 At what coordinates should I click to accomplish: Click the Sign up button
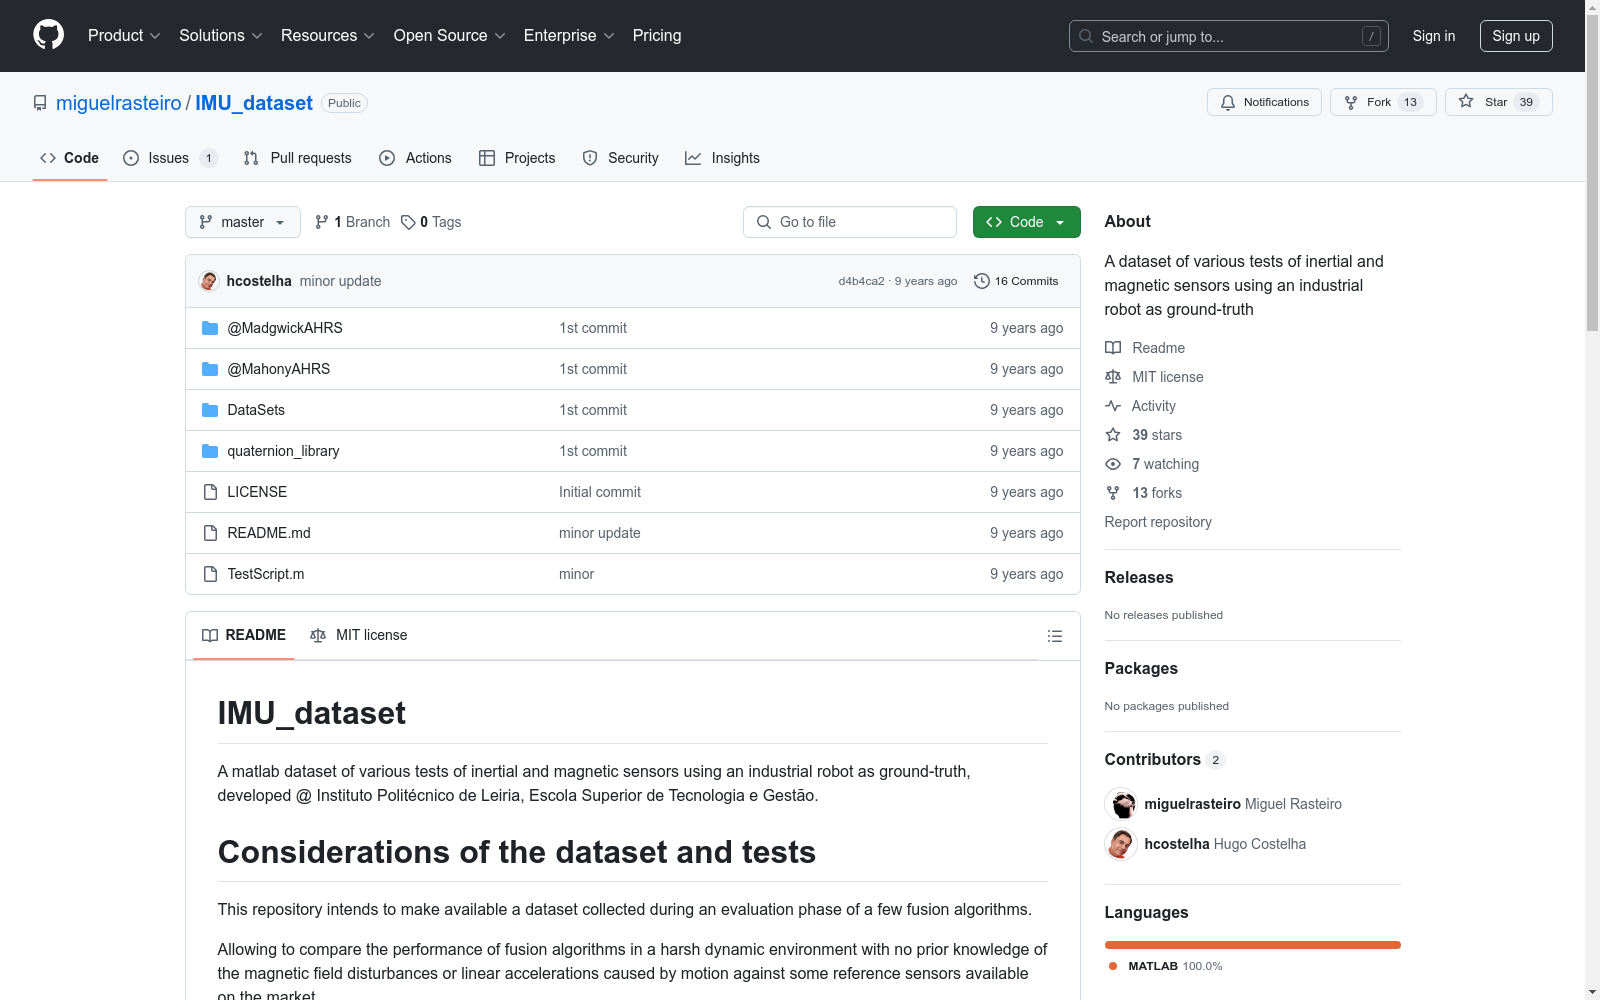click(x=1515, y=36)
